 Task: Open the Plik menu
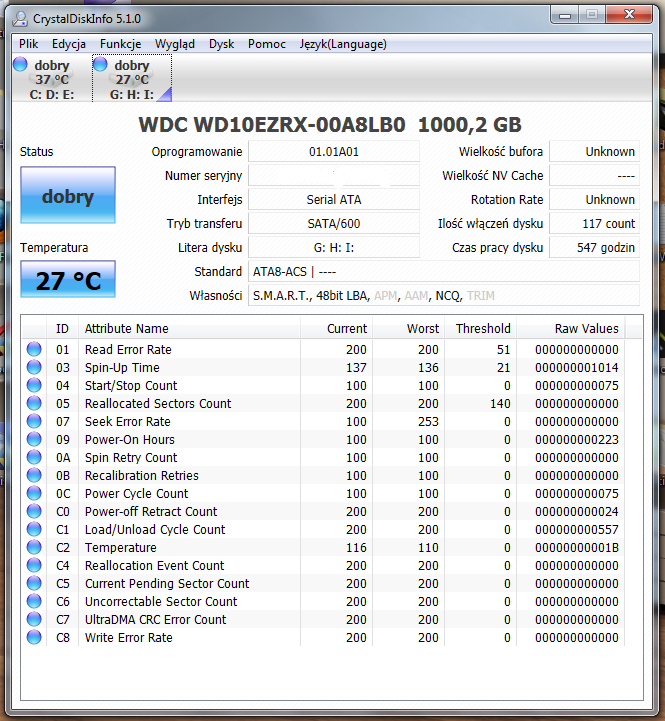tap(28, 44)
